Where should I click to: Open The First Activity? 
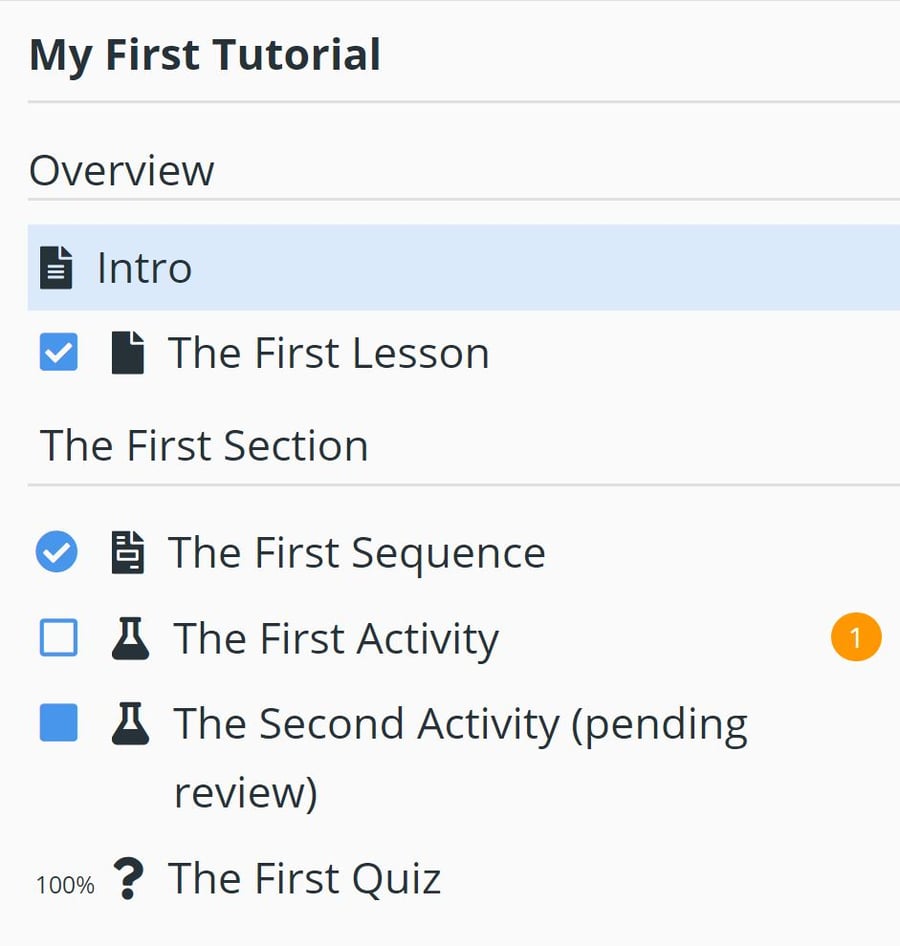pyautogui.click(x=335, y=638)
